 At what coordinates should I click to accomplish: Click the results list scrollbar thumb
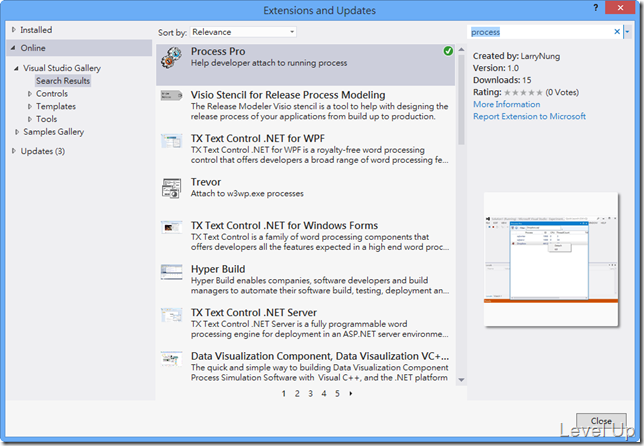click(x=461, y=100)
